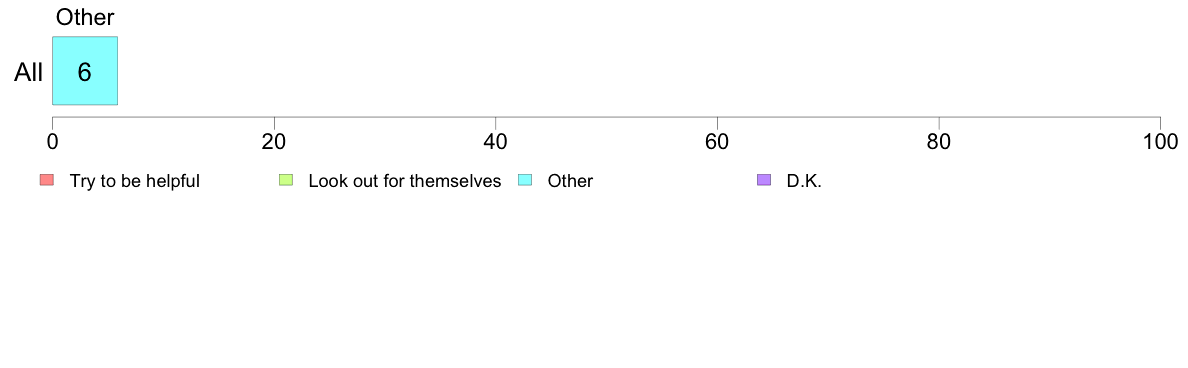Click the 0 axis tick label

coord(52,142)
